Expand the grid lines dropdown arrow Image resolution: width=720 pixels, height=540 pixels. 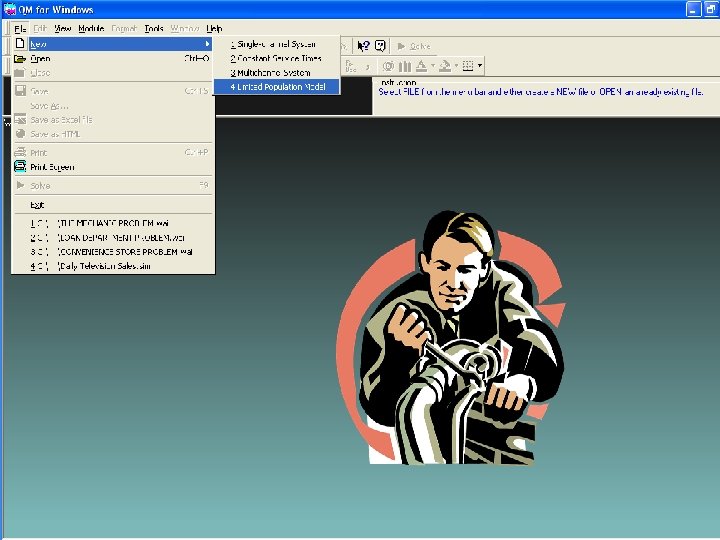point(480,66)
